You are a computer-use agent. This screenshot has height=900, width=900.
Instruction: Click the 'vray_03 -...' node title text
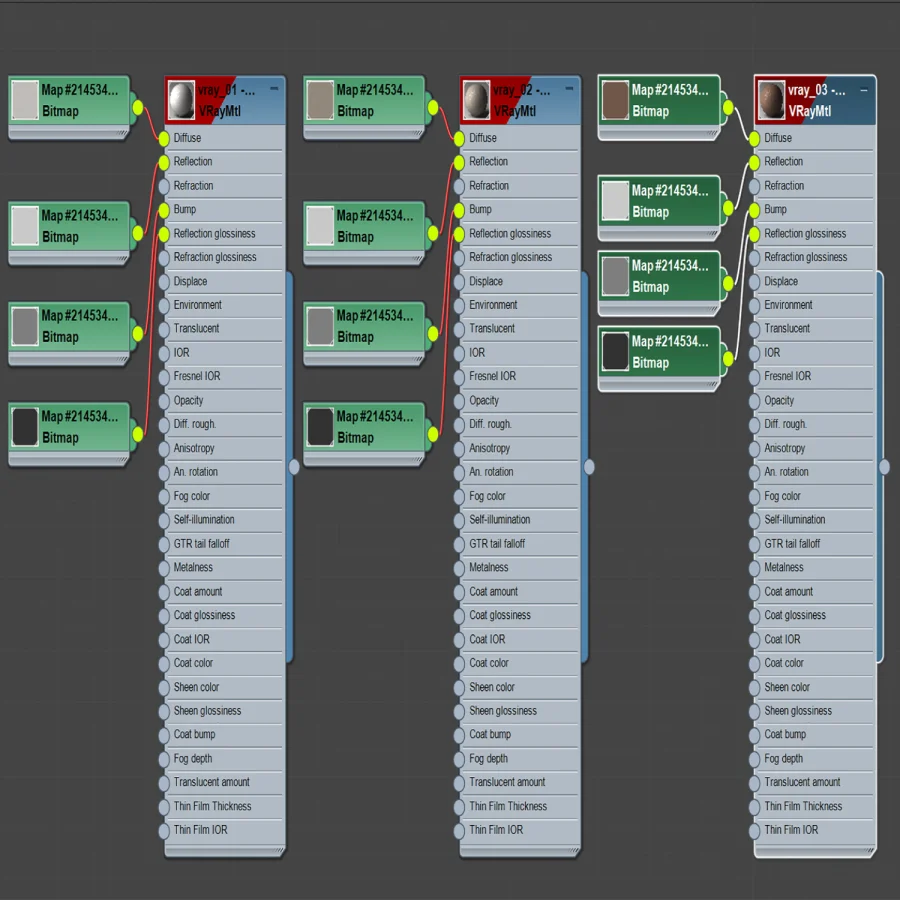[x=816, y=90]
